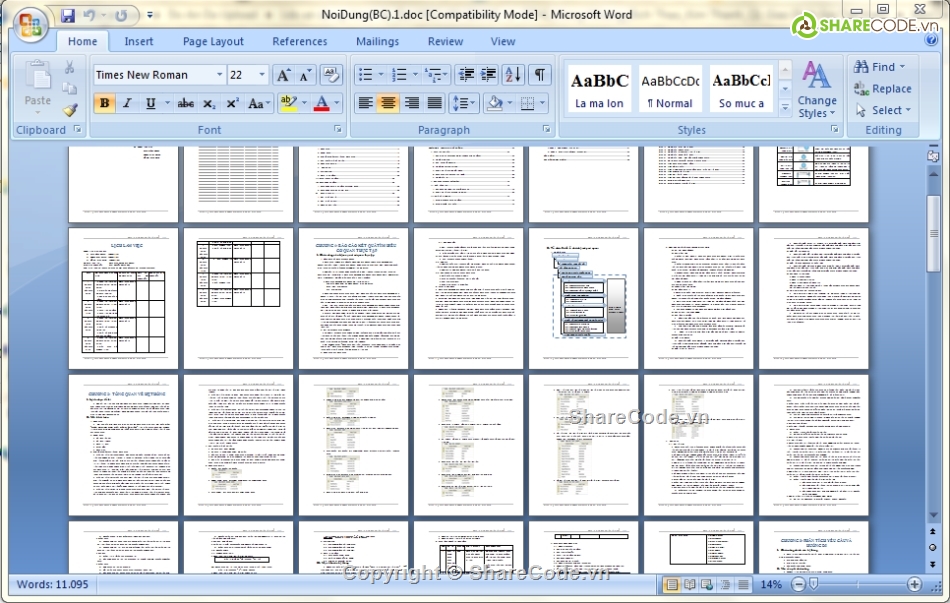Toggle bold formatting
950x603 pixels.
click(x=105, y=104)
